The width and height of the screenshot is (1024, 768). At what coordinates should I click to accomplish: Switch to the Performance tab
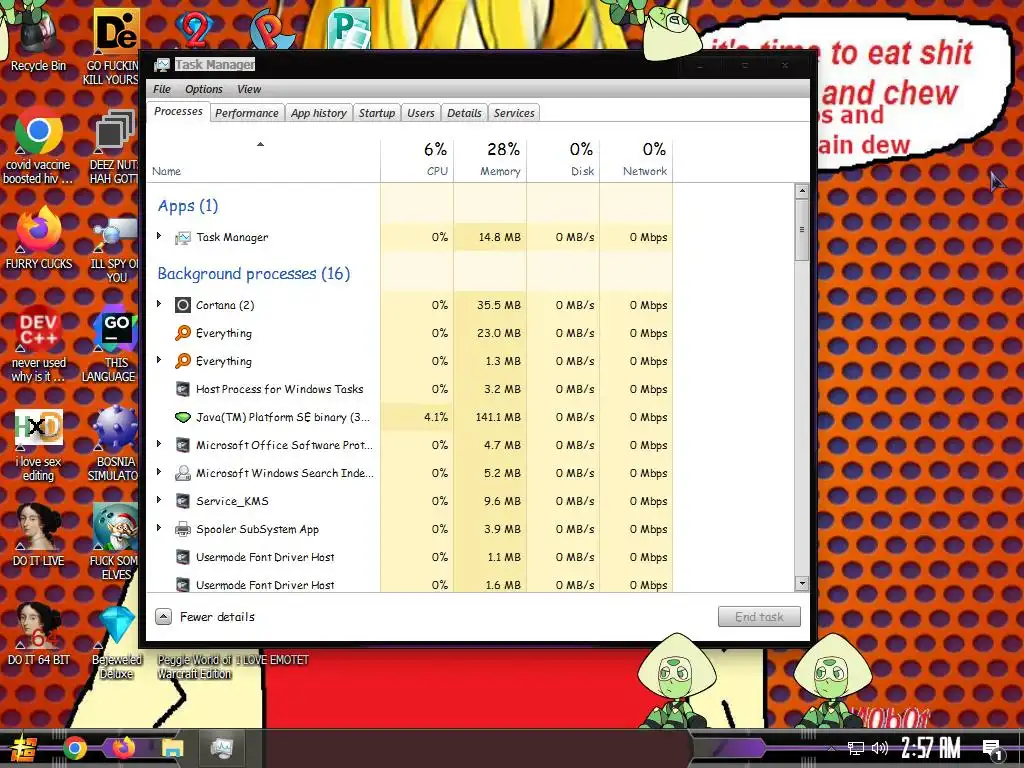click(x=247, y=113)
